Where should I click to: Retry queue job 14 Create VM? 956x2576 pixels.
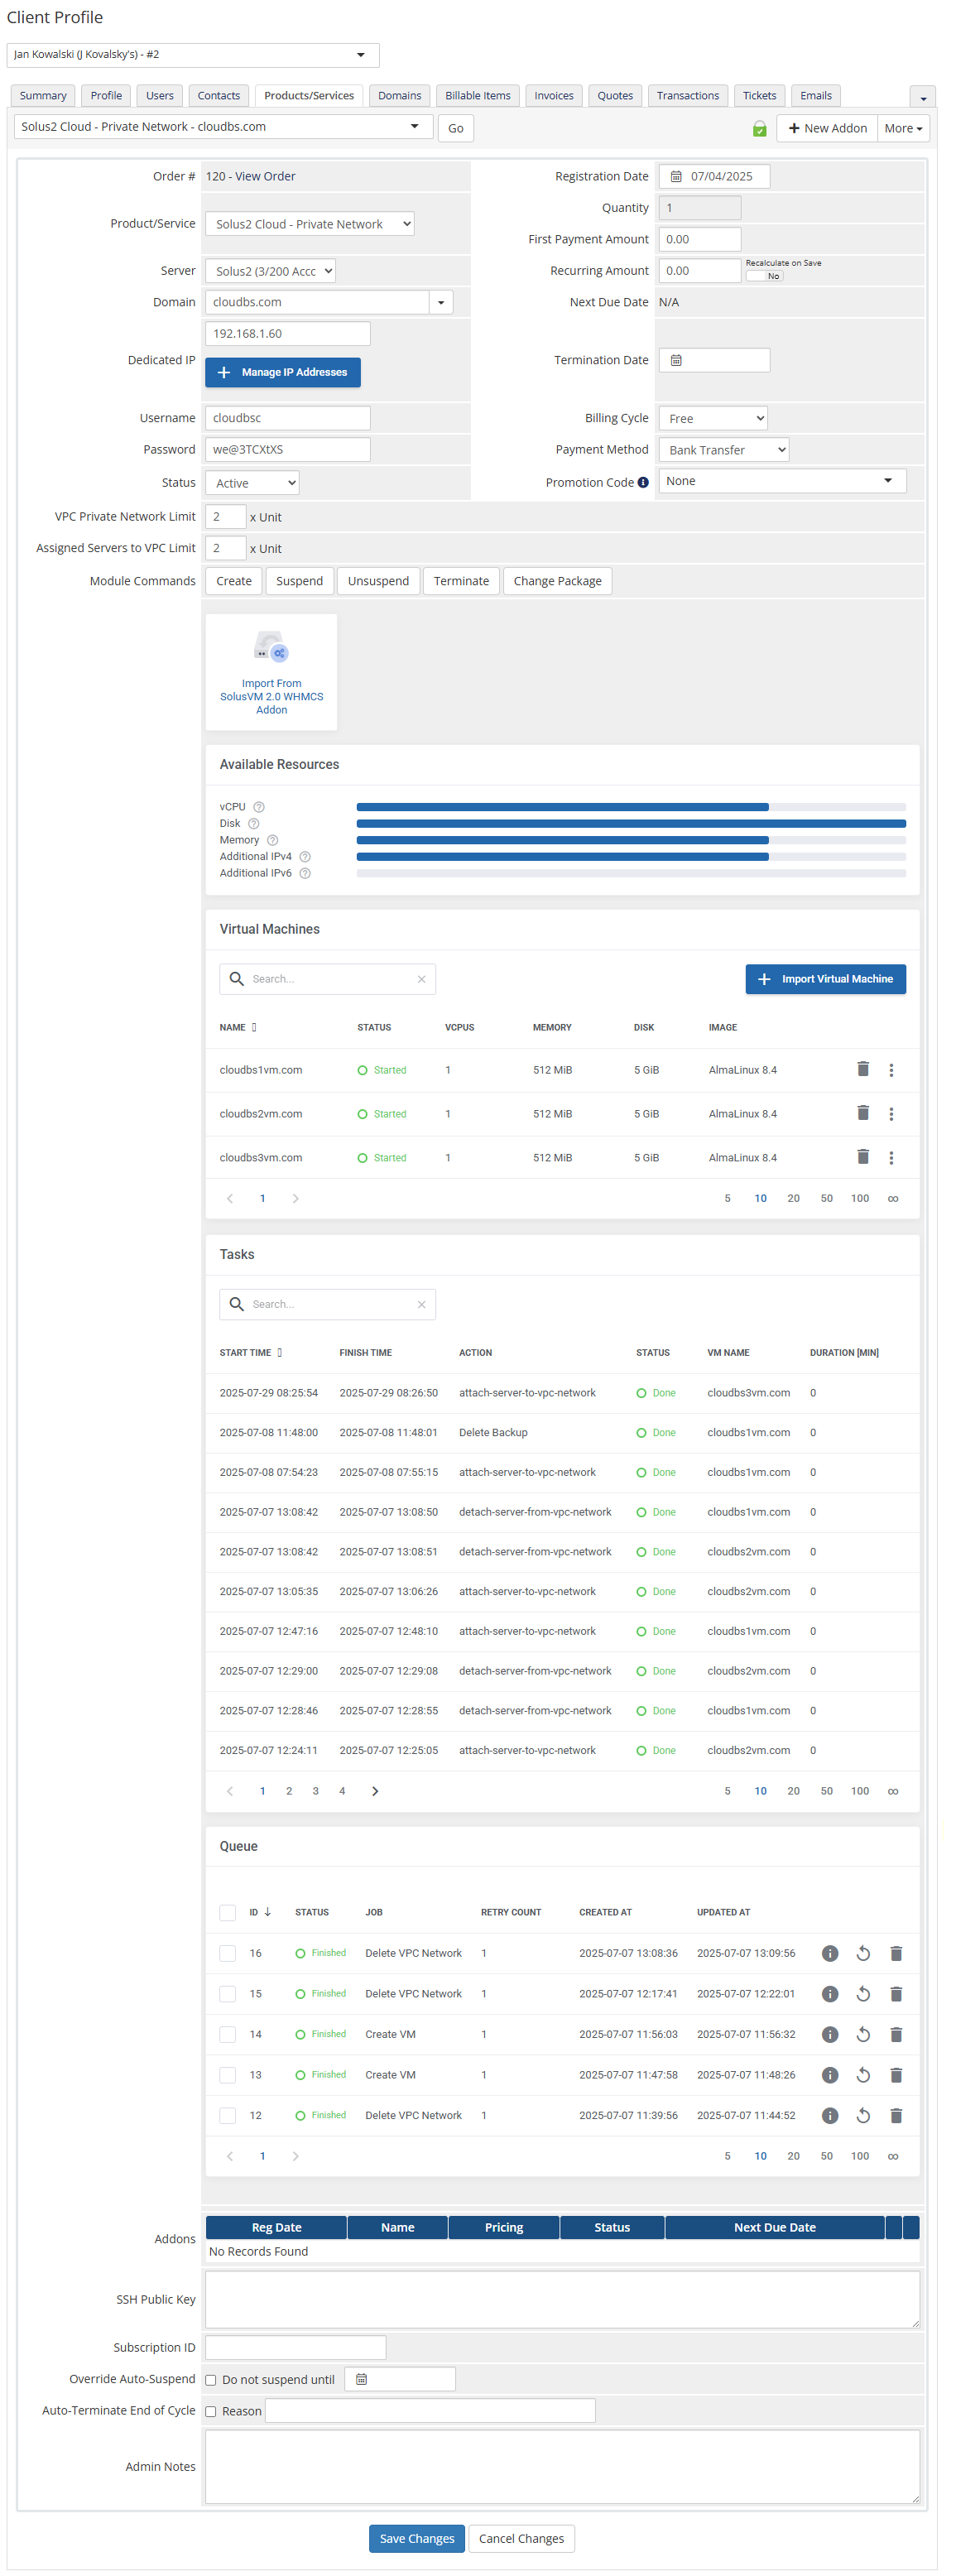point(863,2034)
